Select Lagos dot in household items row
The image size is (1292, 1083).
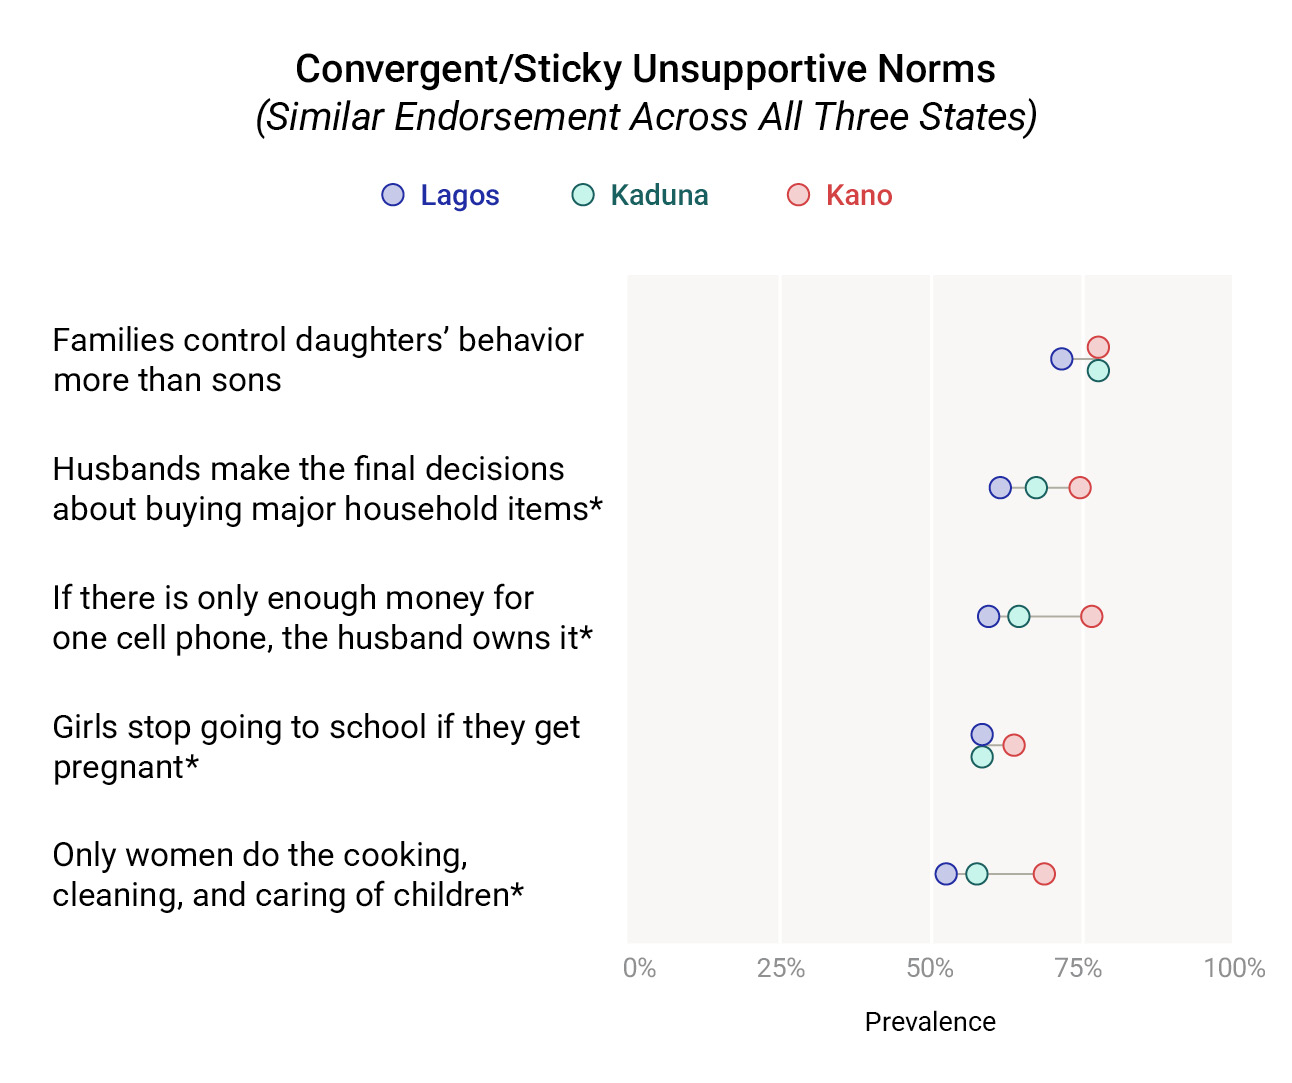click(1000, 488)
